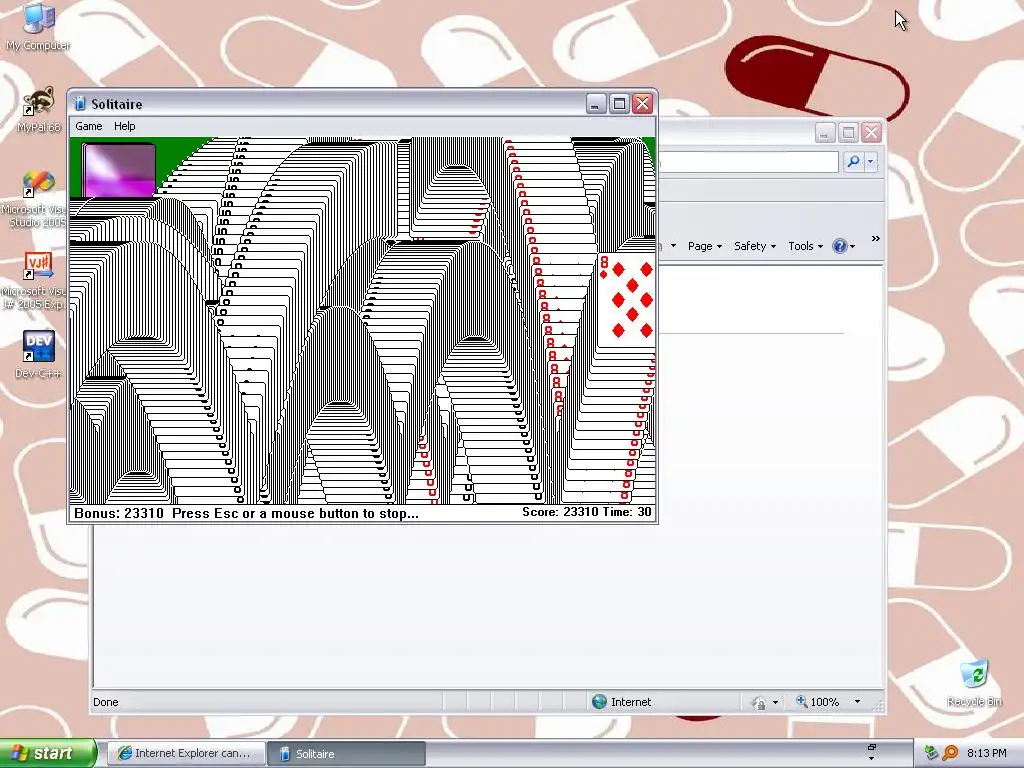The height and width of the screenshot is (768, 1024).
Task: Expand the toolbar overflow double chevron
Action: 876,239
